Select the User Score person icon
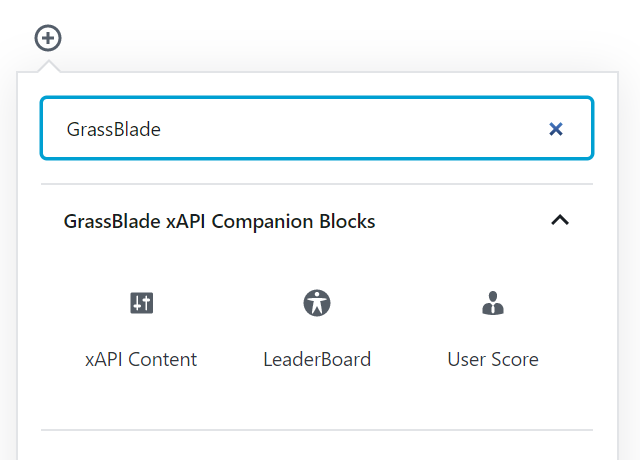The image size is (640, 460). [493, 303]
